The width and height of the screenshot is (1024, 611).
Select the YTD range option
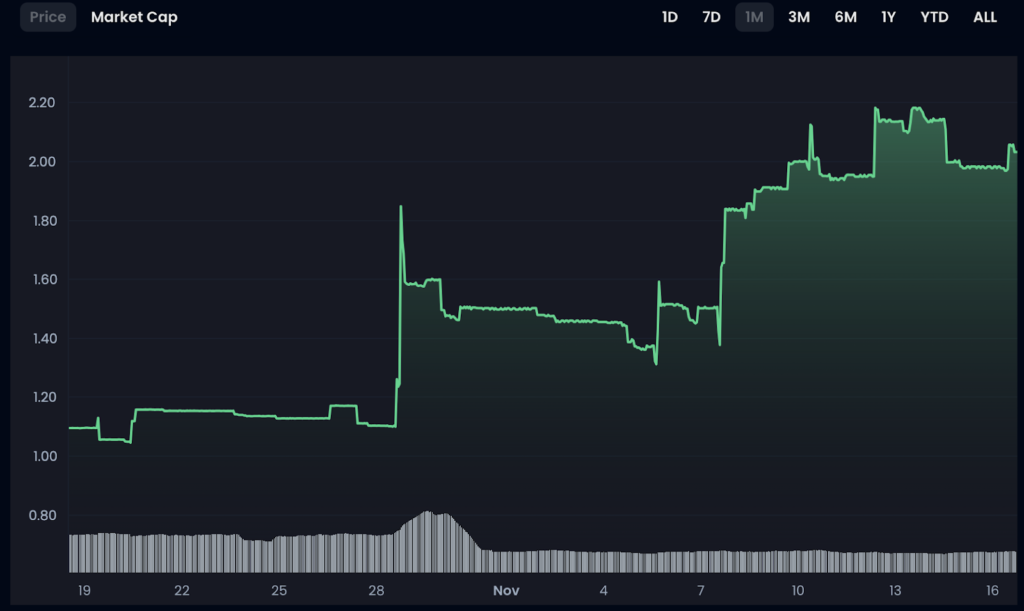click(934, 17)
